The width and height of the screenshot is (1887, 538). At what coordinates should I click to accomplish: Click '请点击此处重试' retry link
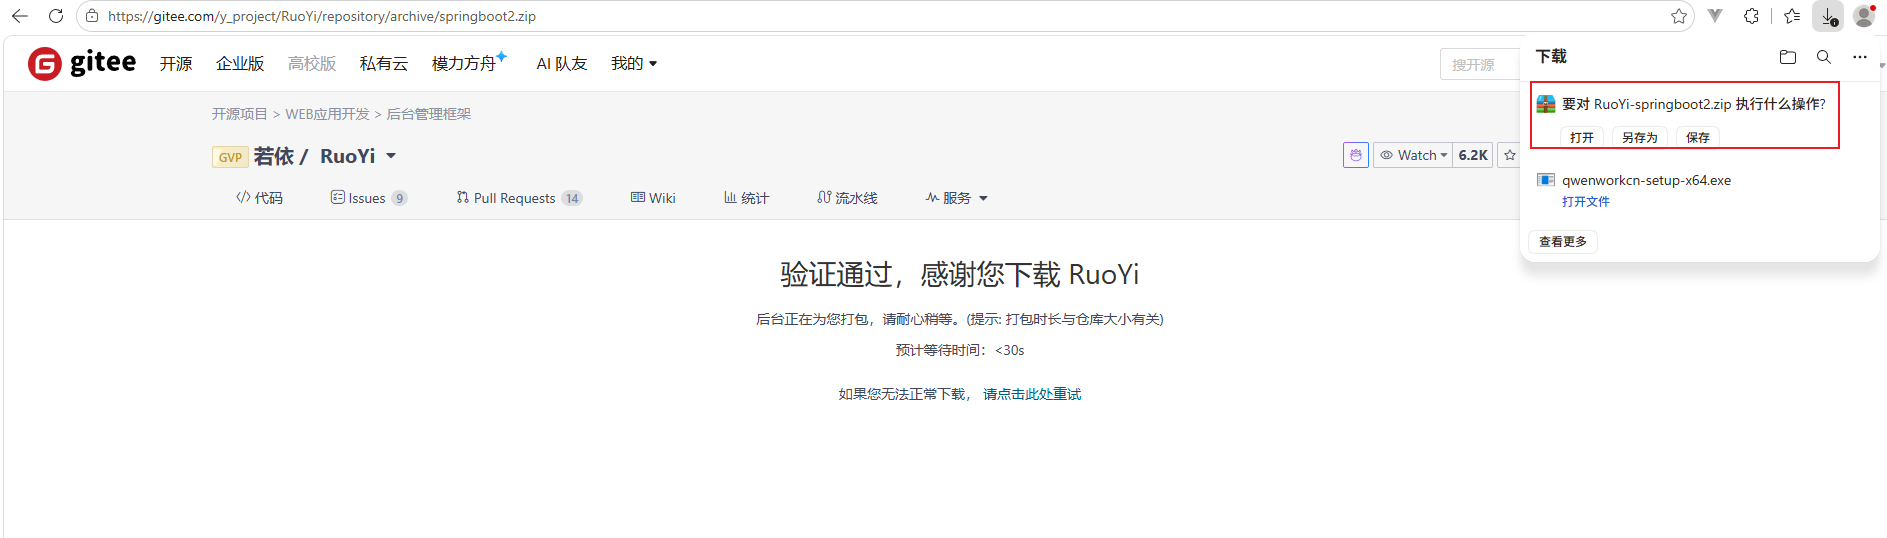click(x=1032, y=394)
